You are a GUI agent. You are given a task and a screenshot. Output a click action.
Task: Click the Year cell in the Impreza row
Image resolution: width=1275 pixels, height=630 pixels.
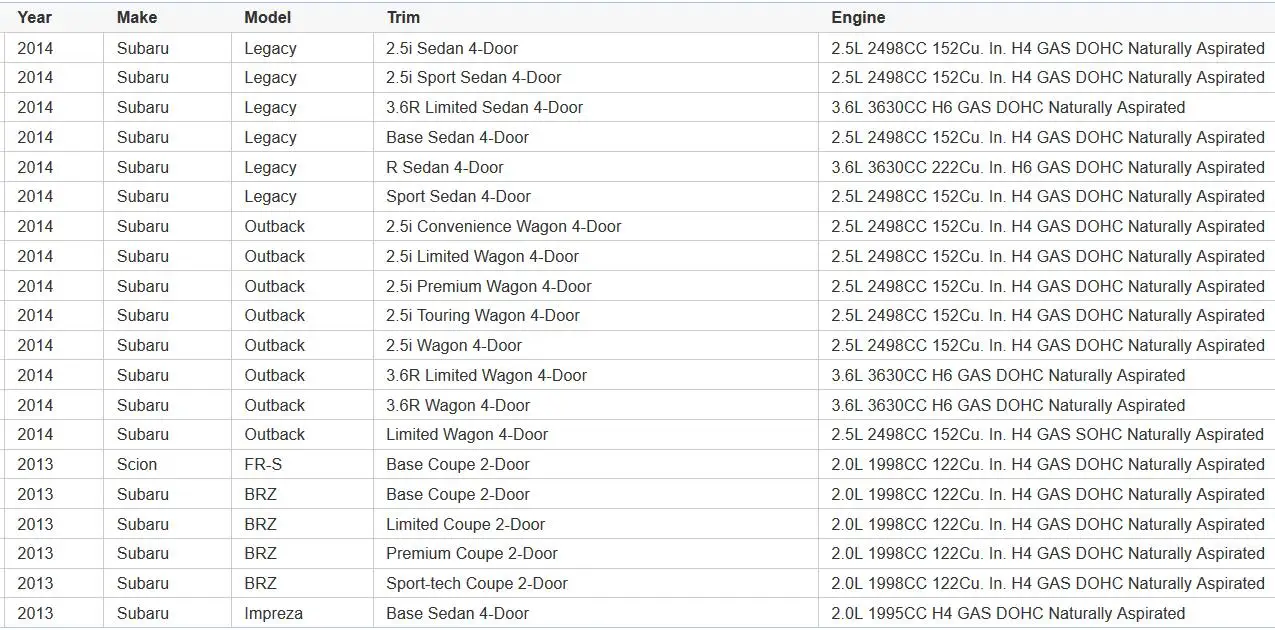tap(54, 613)
